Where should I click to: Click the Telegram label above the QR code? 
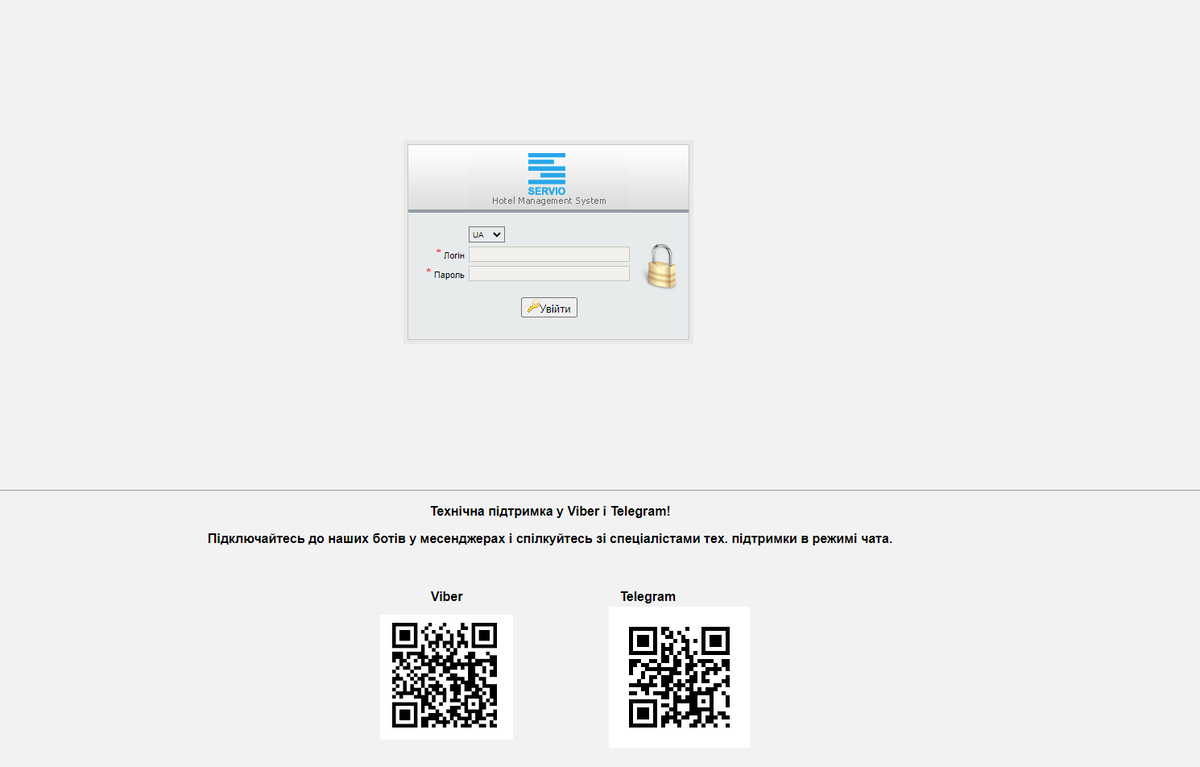click(x=648, y=596)
